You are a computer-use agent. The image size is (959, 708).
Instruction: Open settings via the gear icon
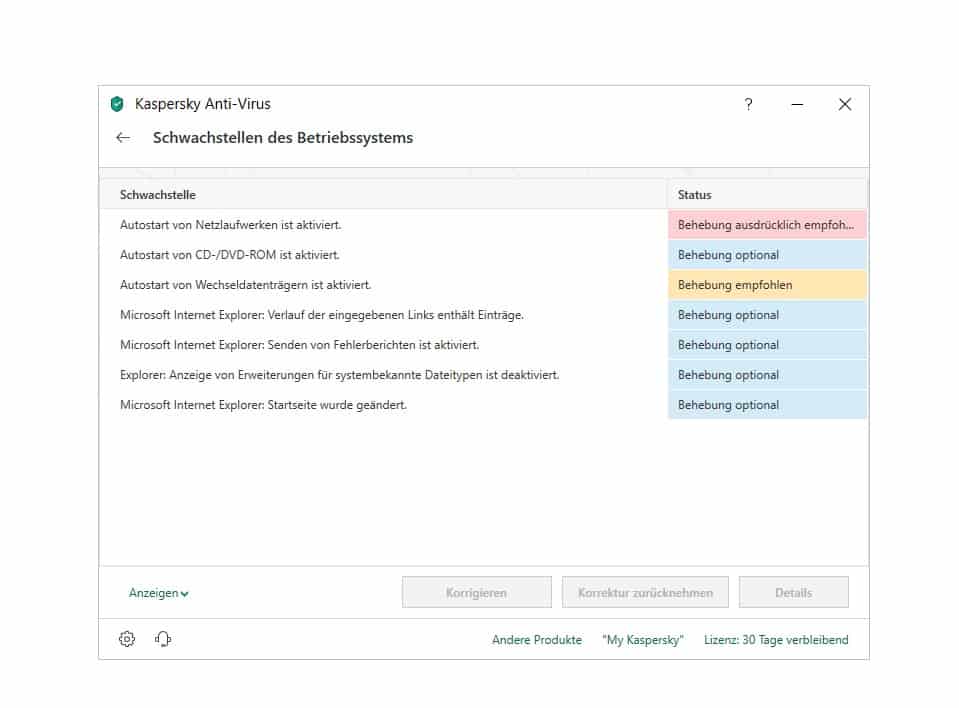point(127,639)
